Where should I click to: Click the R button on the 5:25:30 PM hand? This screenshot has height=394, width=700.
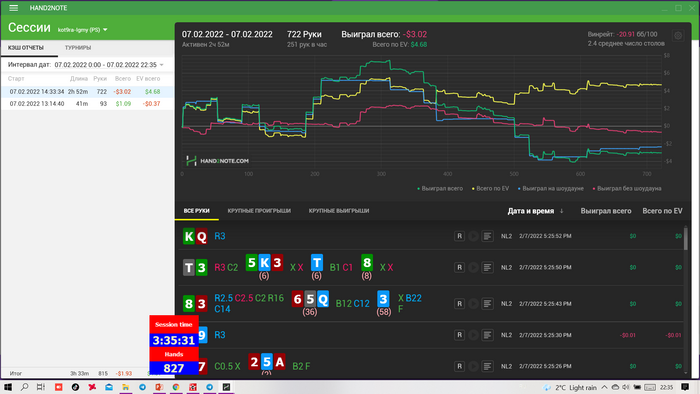[x=459, y=335]
